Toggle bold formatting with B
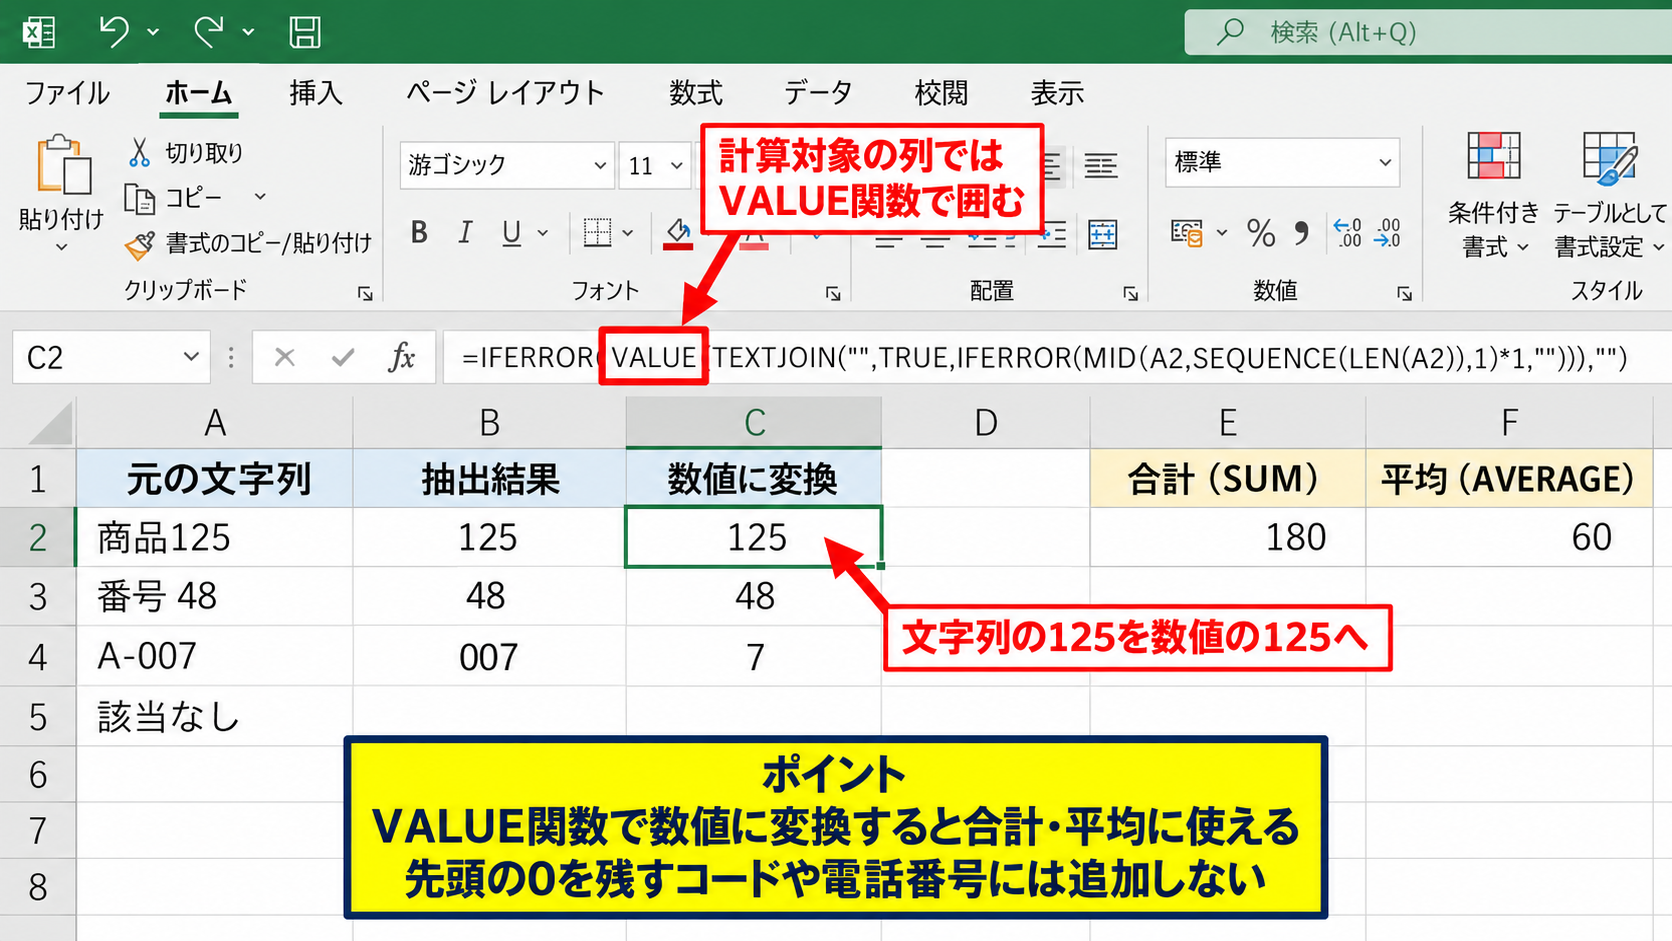1672x941 pixels. tap(419, 233)
